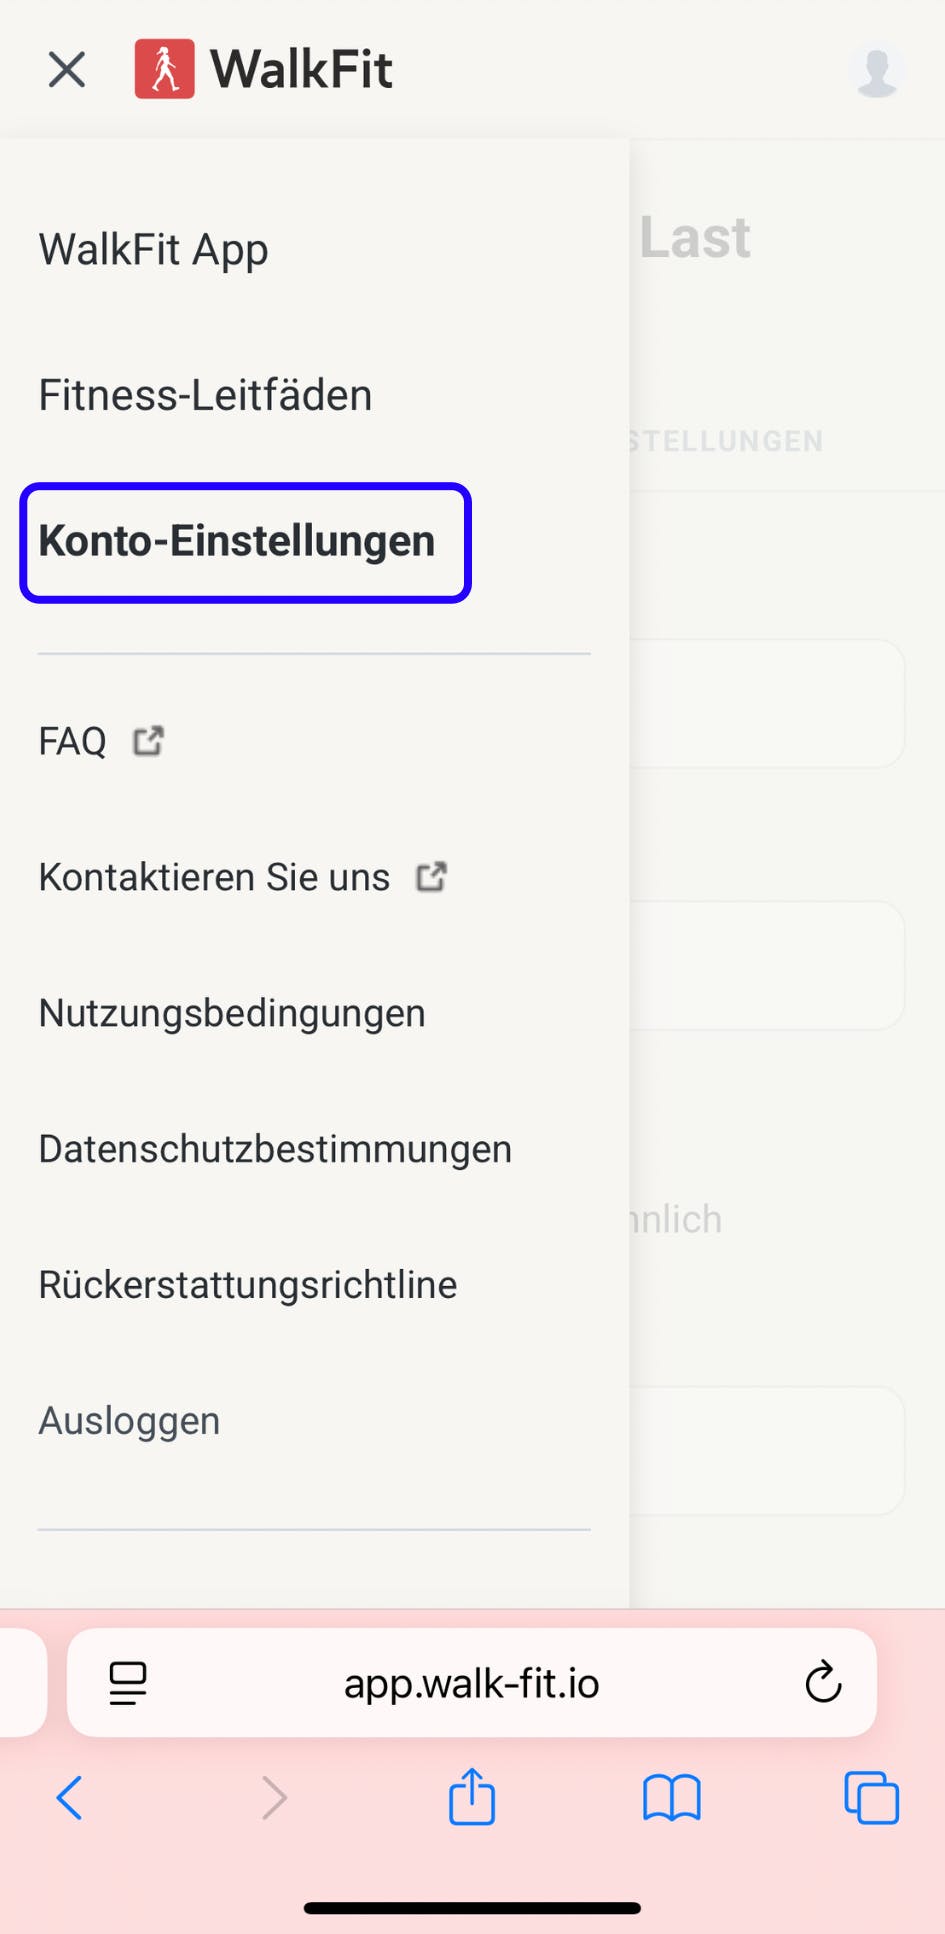Tap external link icon beside Kontaktieren Sie uns
The height and width of the screenshot is (1934, 945).
(431, 877)
